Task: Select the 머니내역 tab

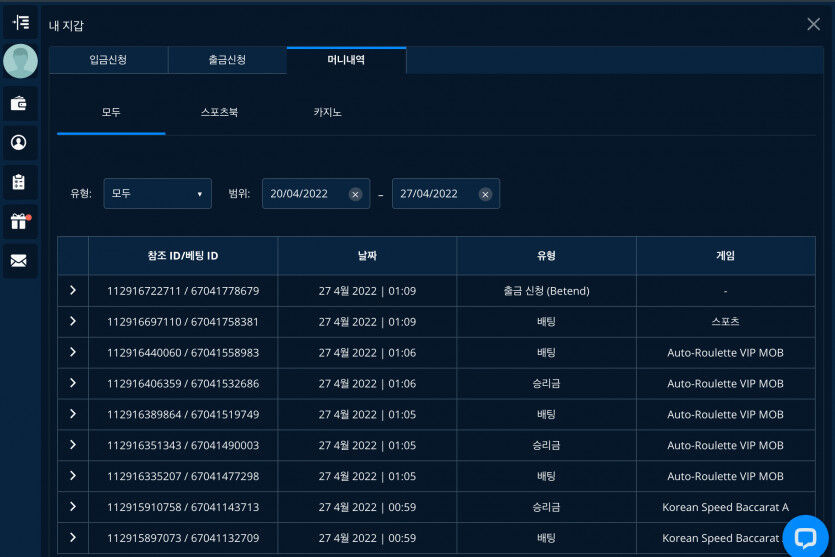Action: point(346,60)
